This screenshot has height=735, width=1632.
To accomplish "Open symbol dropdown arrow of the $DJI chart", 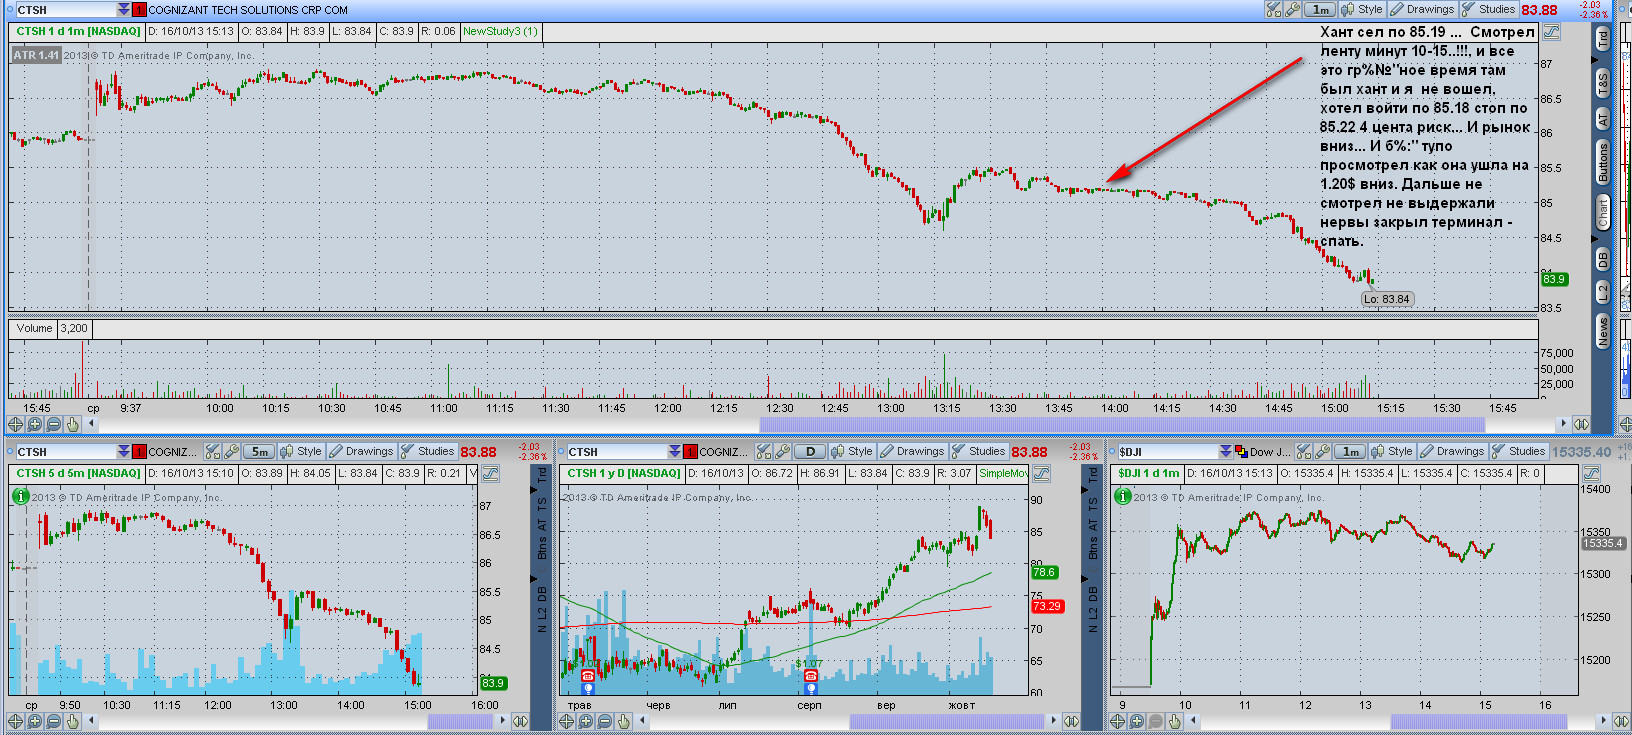I will point(1226,452).
